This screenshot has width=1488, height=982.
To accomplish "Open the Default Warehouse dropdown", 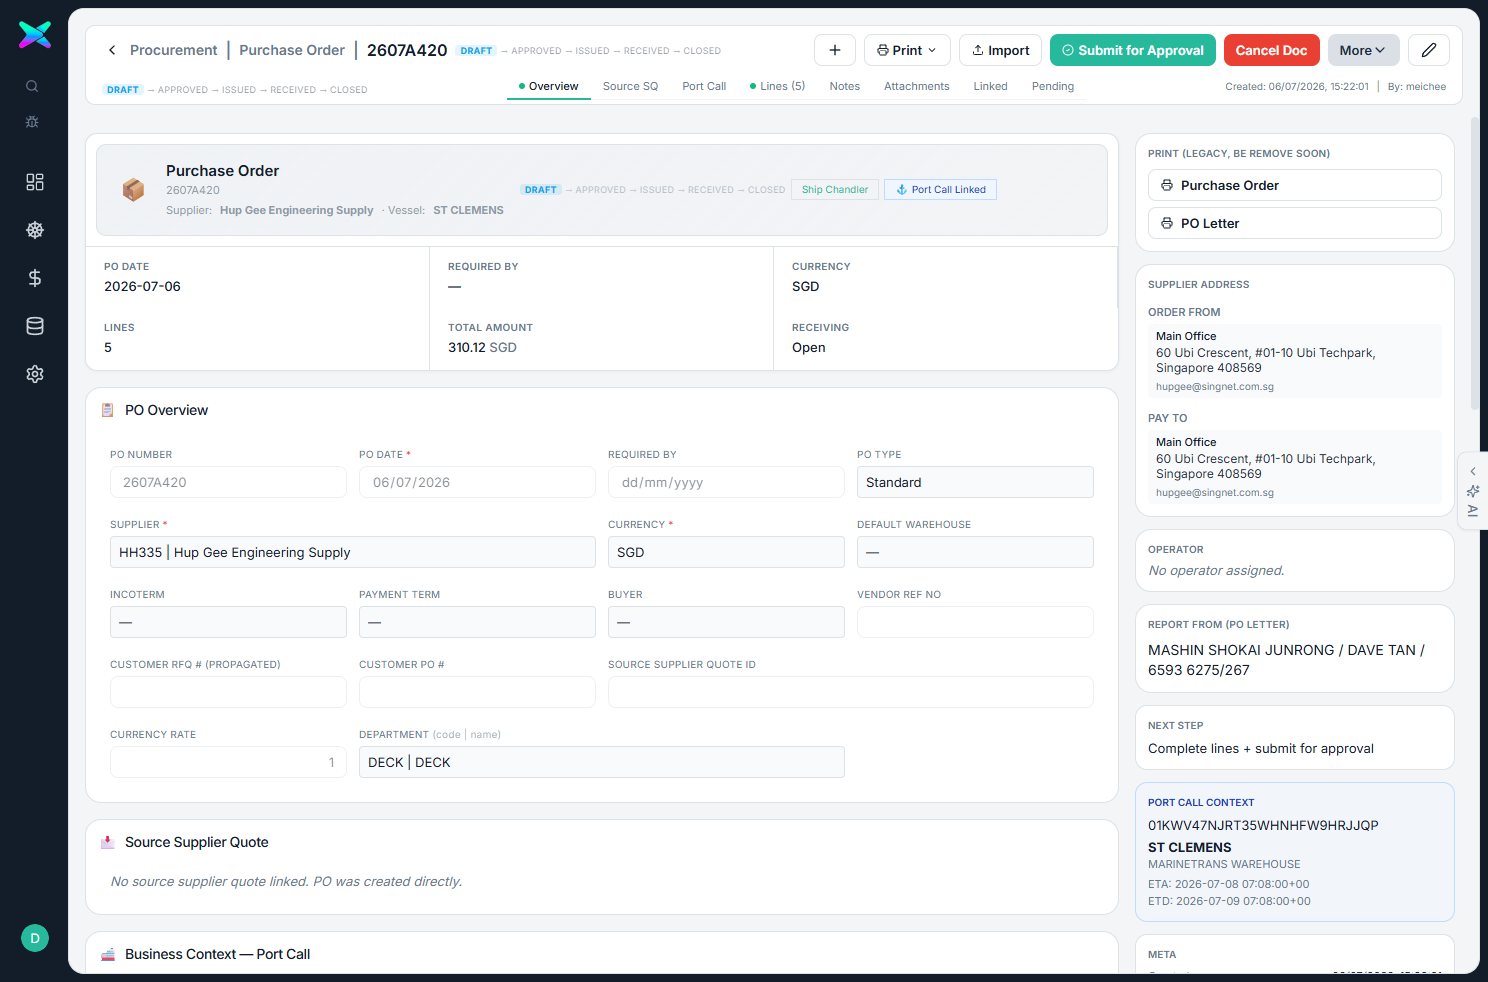I will point(975,552).
